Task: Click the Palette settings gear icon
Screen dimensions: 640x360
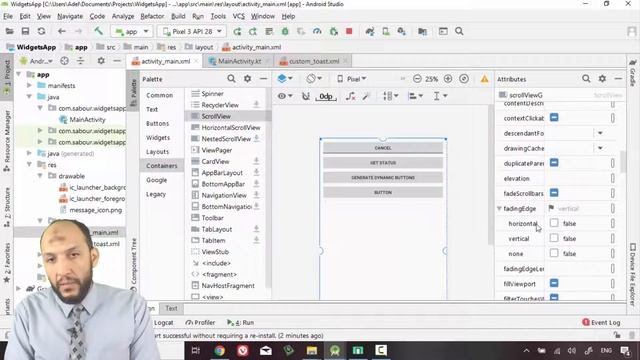Action: (247, 79)
